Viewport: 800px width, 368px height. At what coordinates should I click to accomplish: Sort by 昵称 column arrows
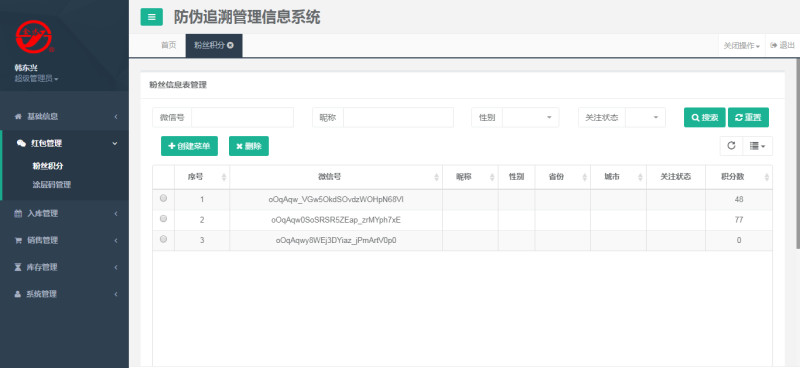pyautogui.click(x=492, y=177)
